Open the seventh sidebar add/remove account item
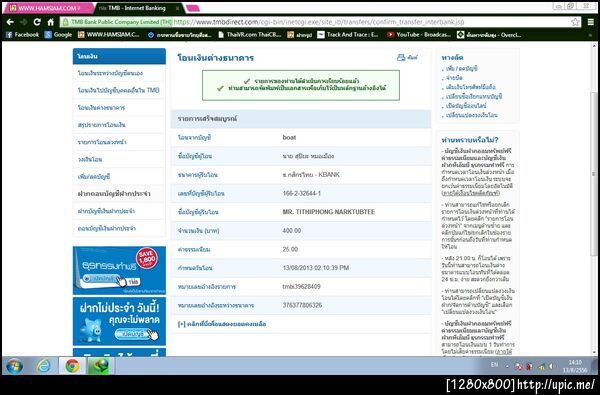 coord(119,176)
